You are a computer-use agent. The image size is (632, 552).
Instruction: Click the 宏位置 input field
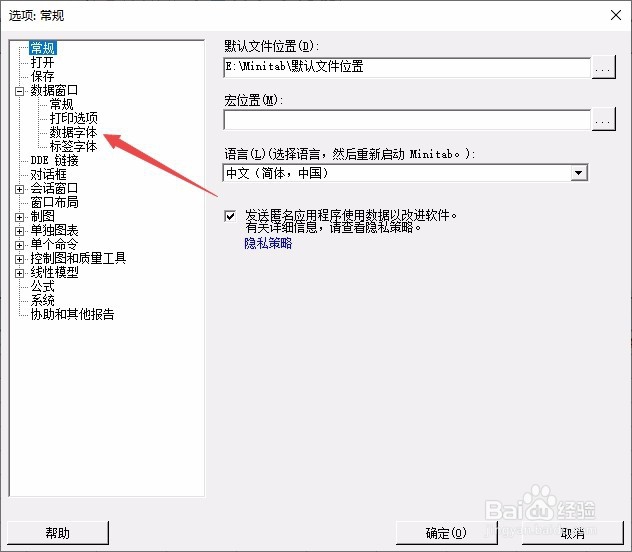pyautogui.click(x=407, y=119)
